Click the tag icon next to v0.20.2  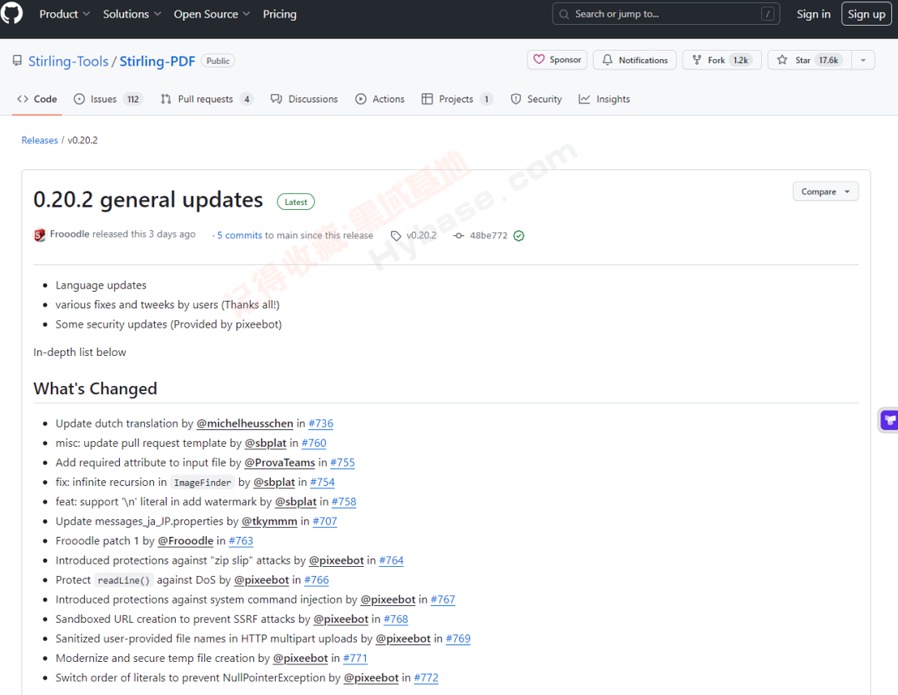[x=396, y=235]
